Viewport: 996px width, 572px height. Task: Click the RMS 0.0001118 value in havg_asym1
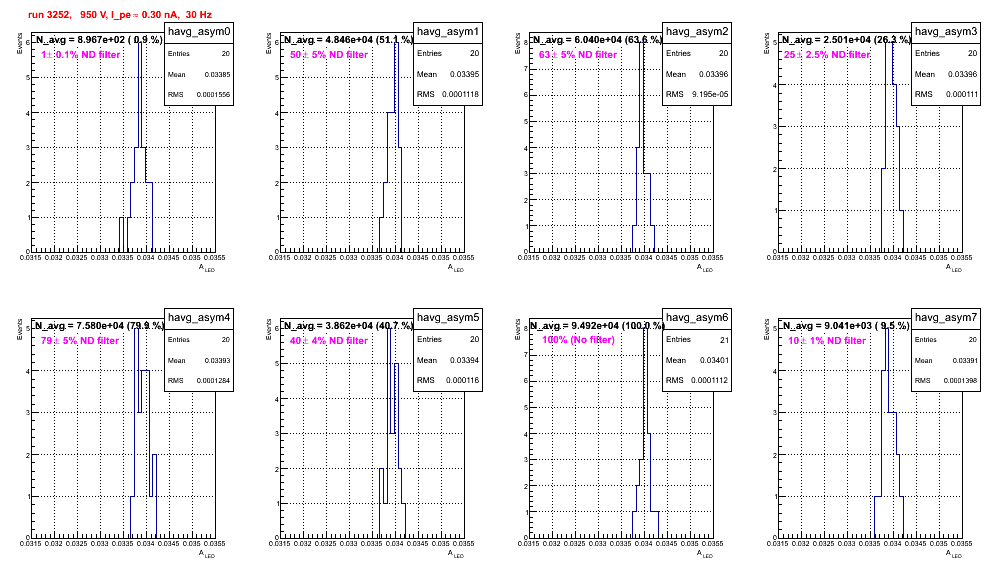461,94
